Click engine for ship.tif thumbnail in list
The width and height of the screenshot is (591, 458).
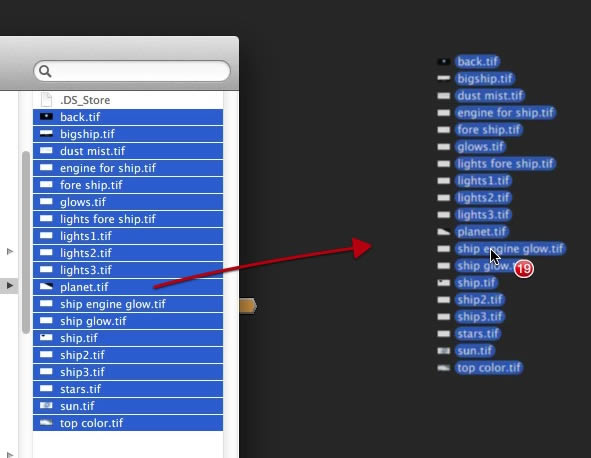[46, 167]
